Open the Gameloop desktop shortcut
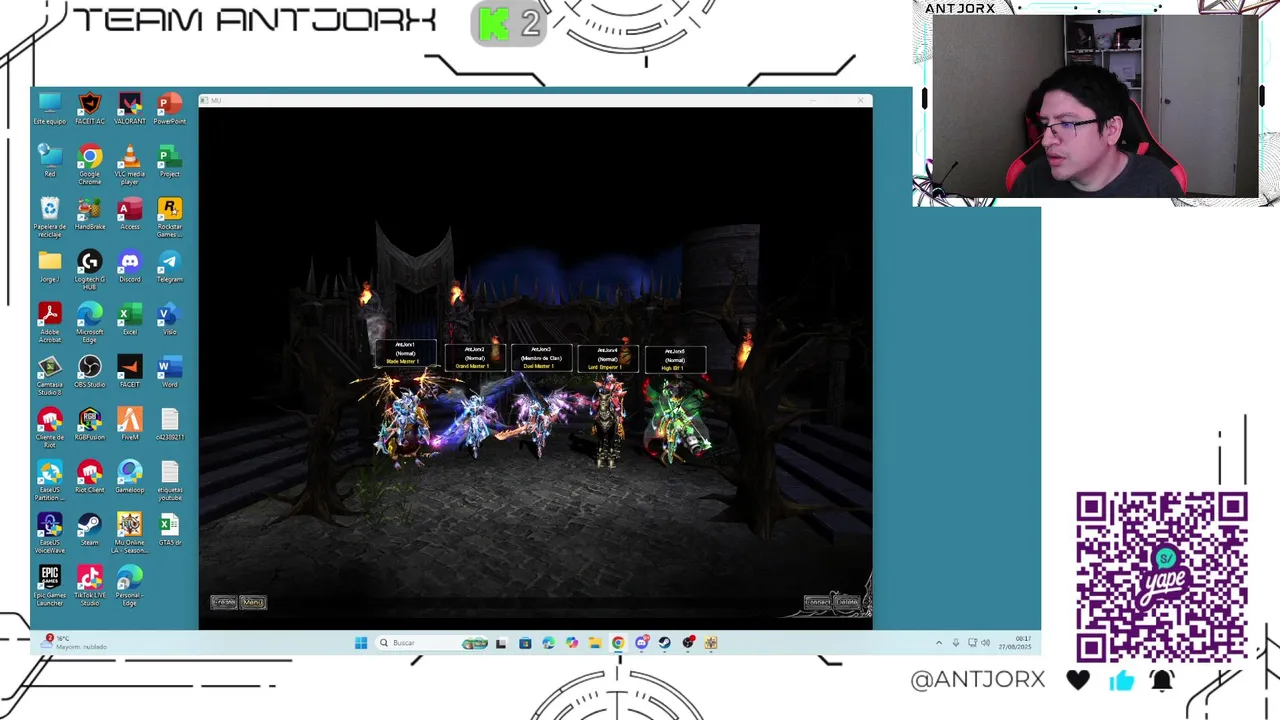Image resolution: width=1280 pixels, height=720 pixels. (130, 477)
